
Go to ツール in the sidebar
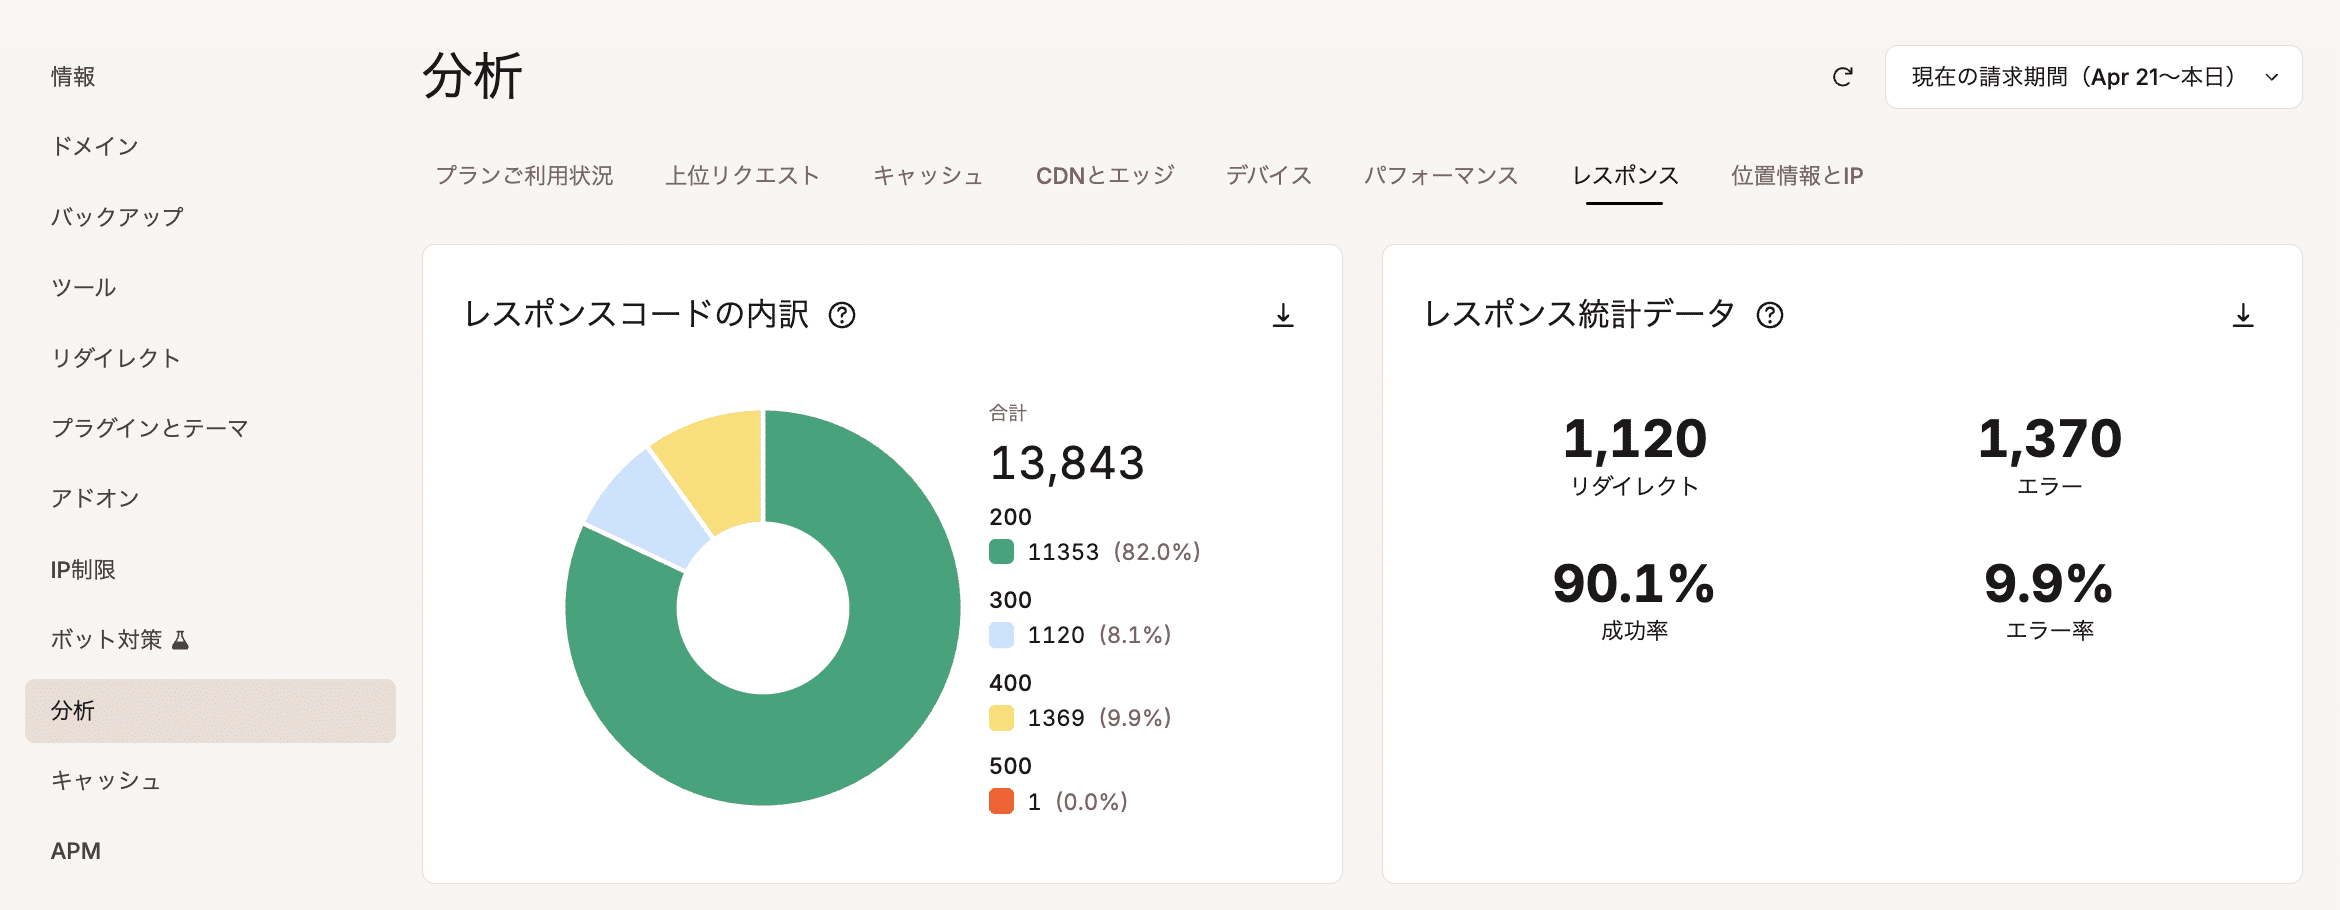(84, 288)
